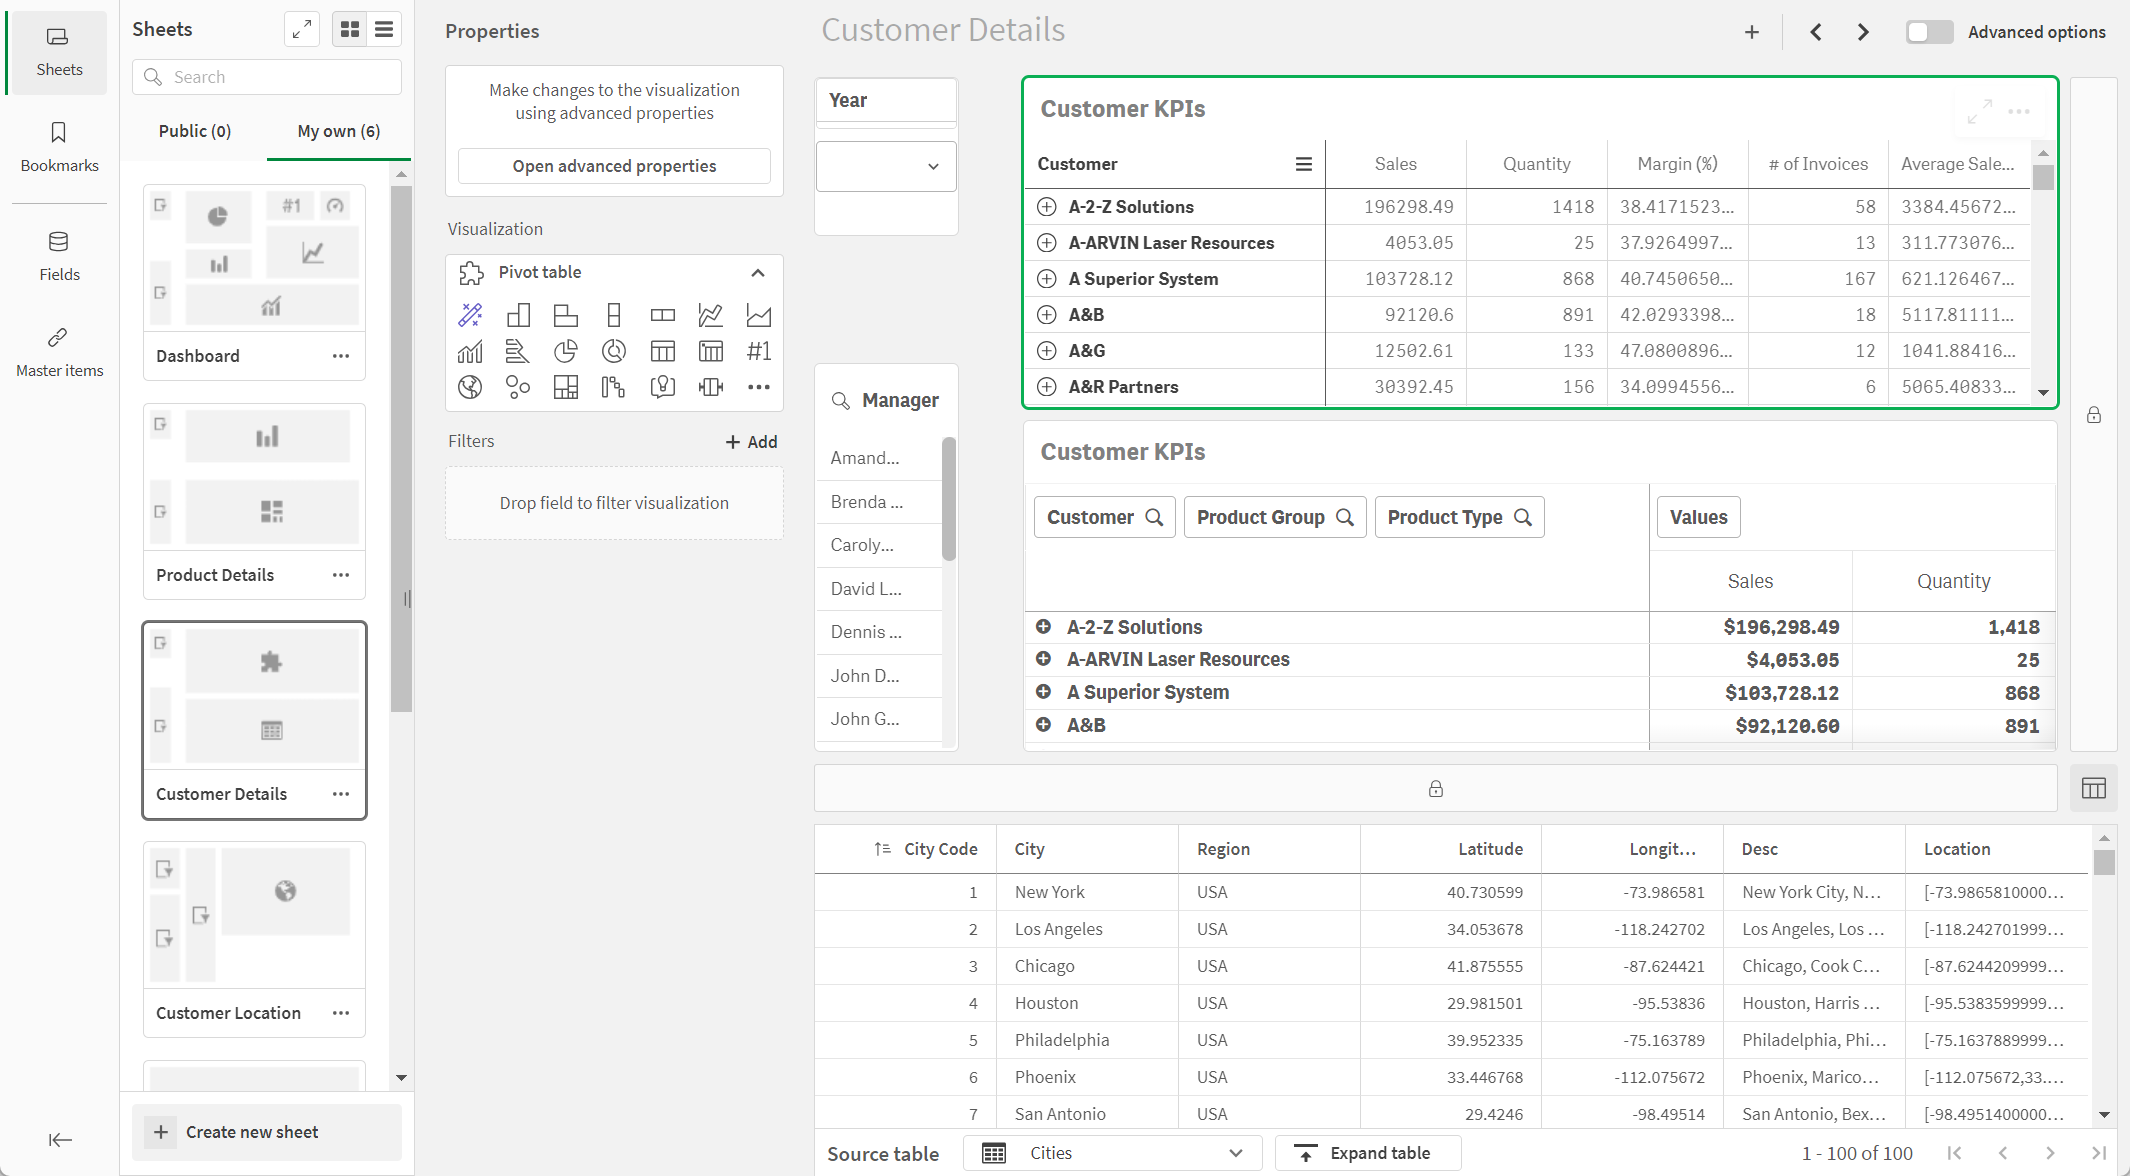The height and width of the screenshot is (1176, 2130).
Task: Click Open advanced properties button
Action: pos(614,165)
